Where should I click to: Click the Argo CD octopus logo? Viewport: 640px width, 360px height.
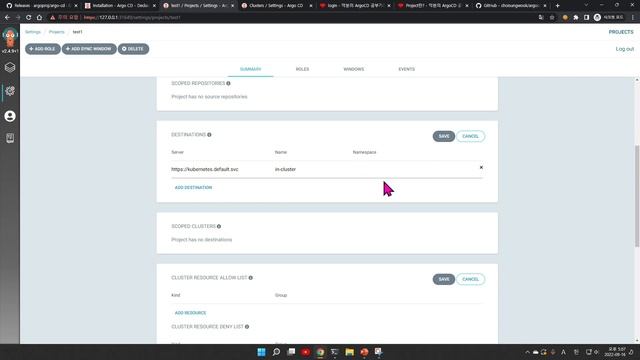(x=10, y=38)
